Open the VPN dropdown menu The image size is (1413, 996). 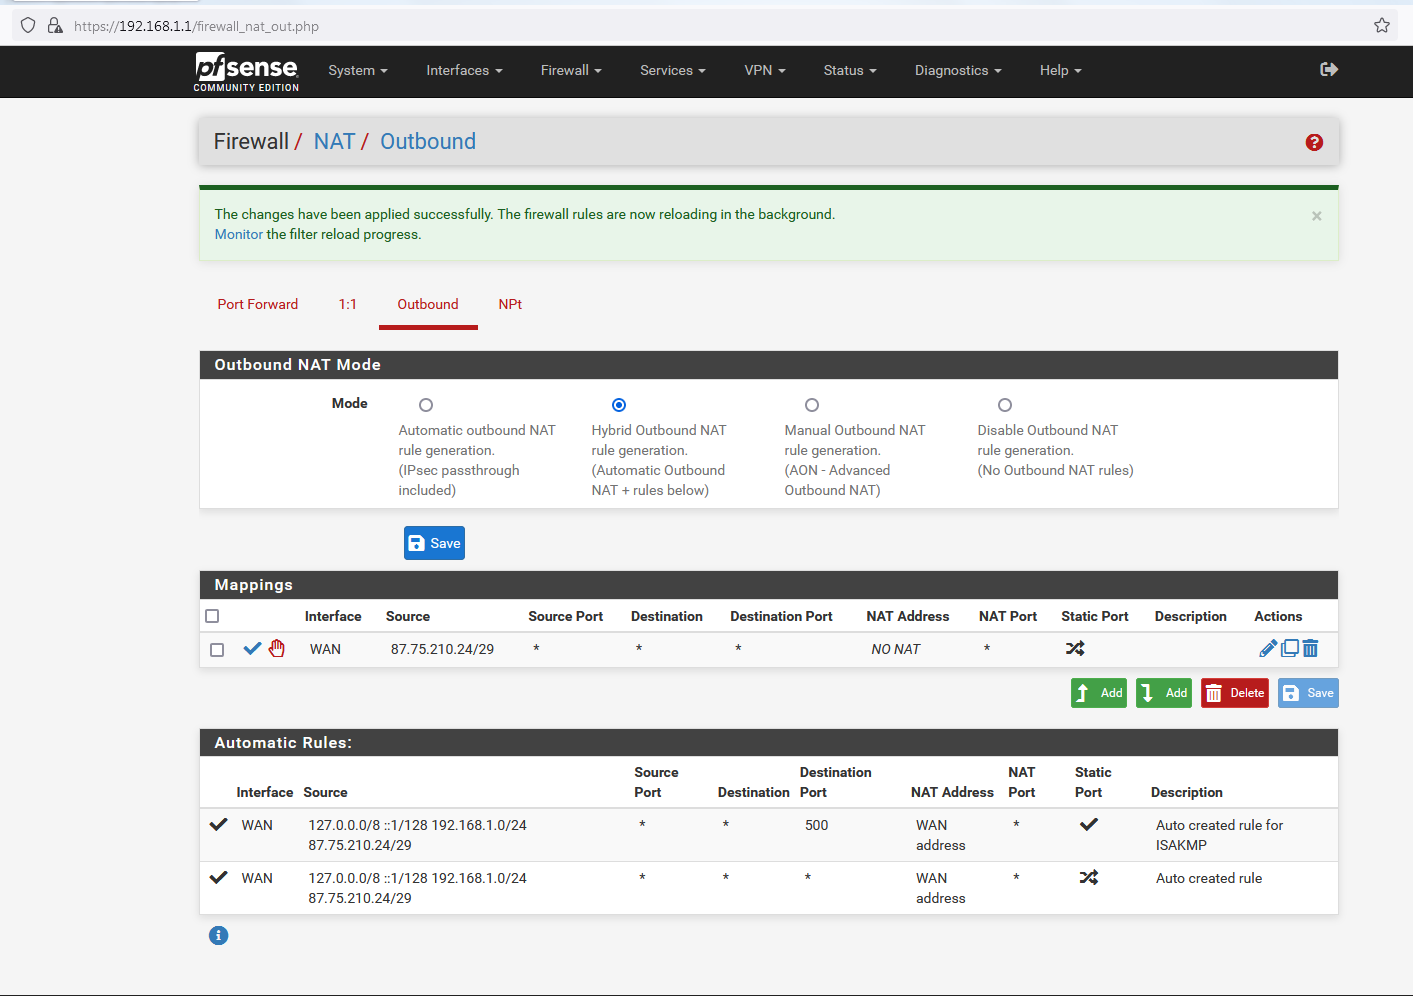tap(765, 71)
